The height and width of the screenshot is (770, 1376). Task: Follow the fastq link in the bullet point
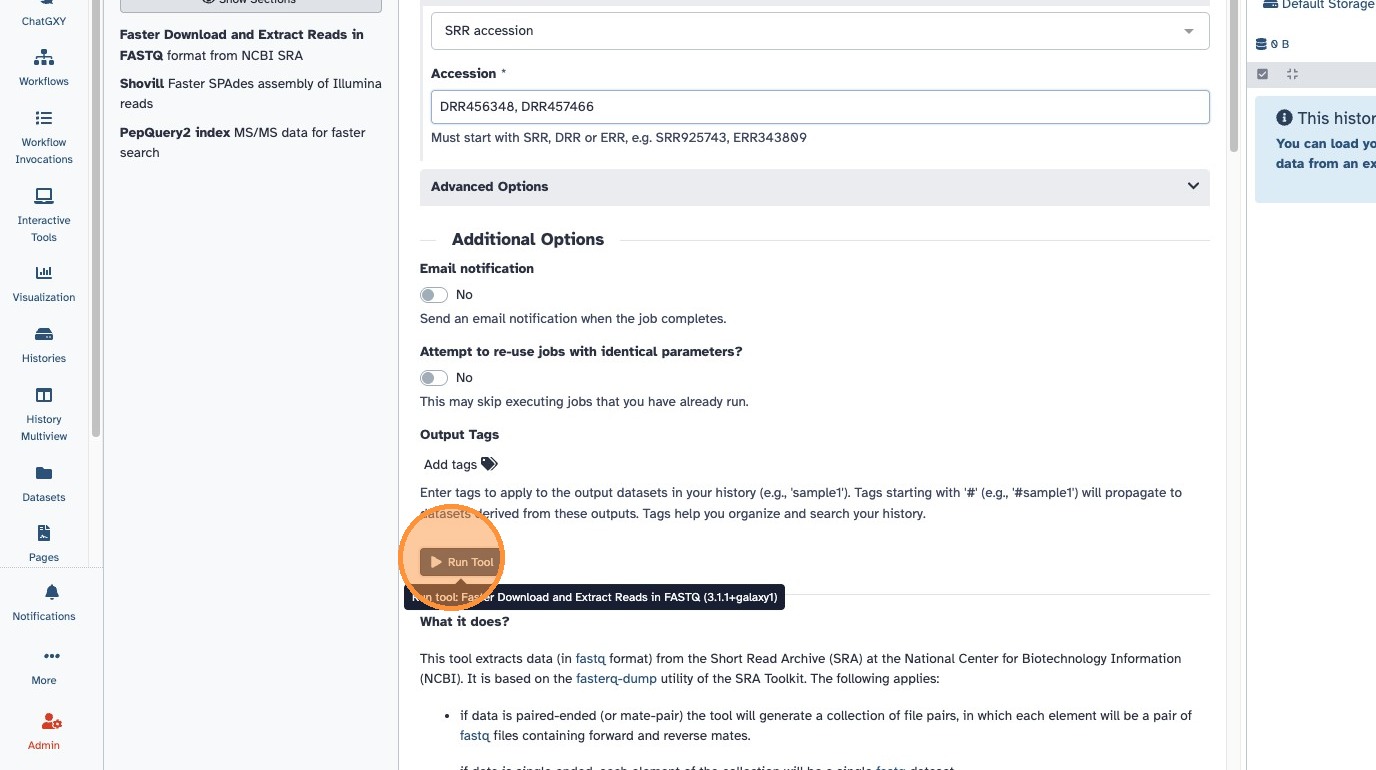pyautogui.click(x=475, y=735)
